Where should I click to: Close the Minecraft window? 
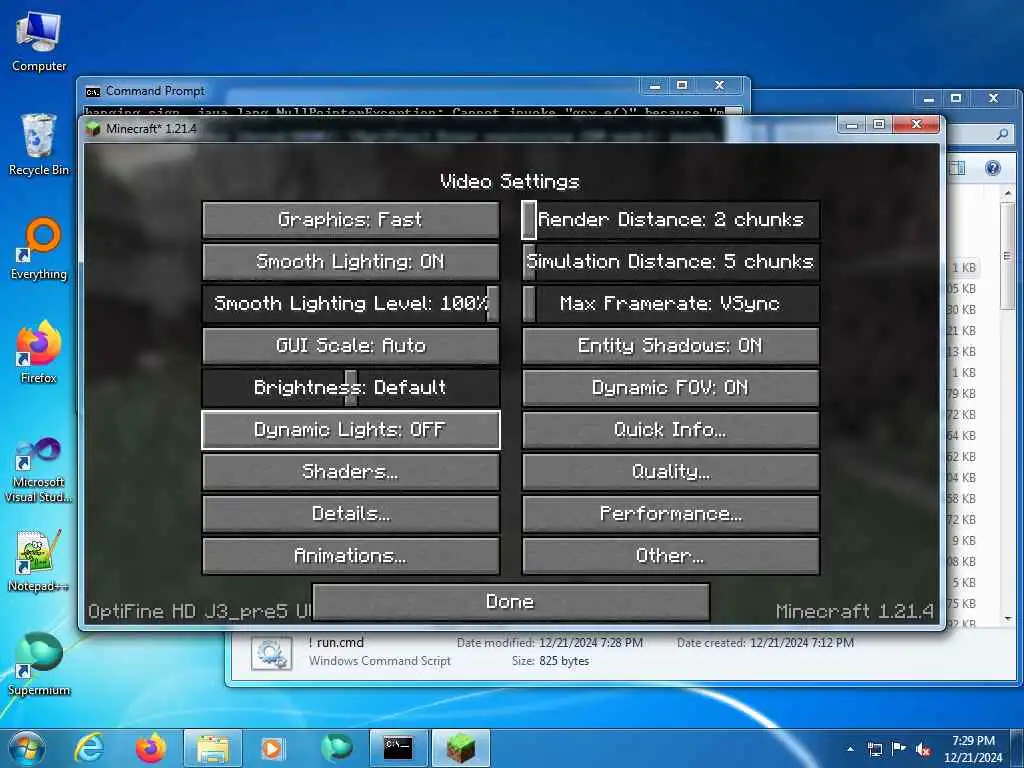[x=916, y=123]
